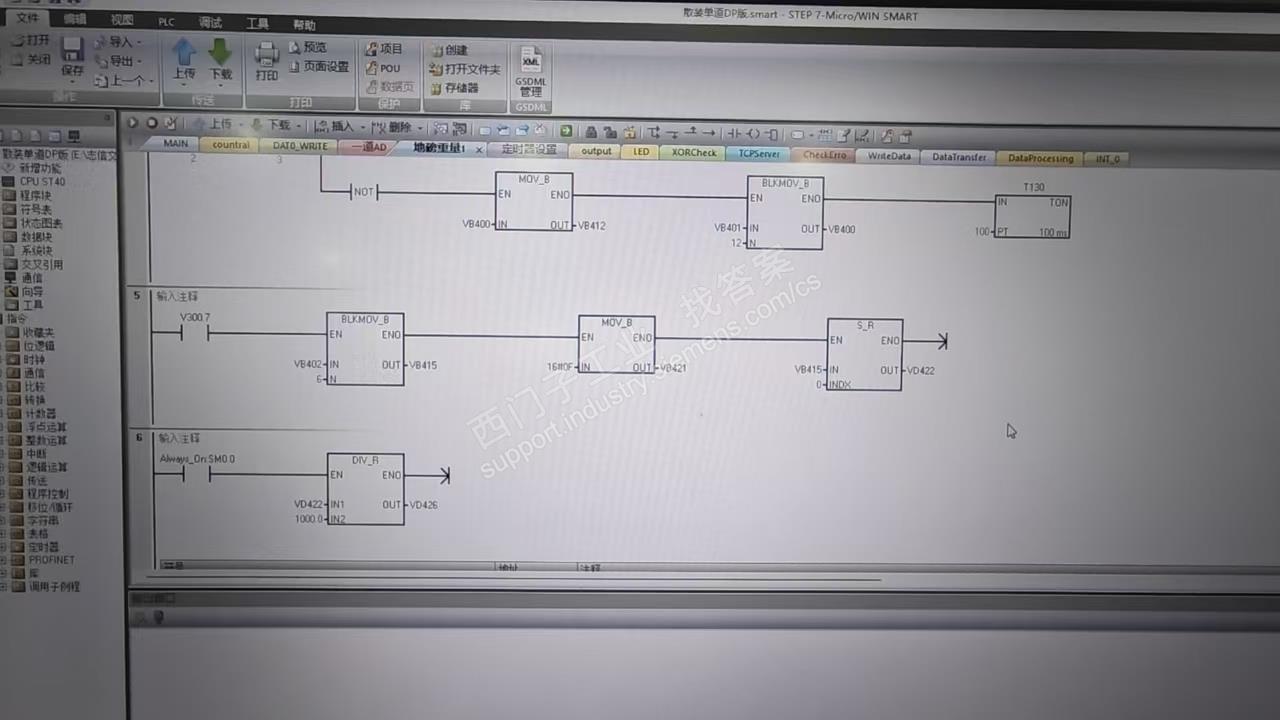Click the Memory (存储器) library icon
The width and height of the screenshot is (1280, 720).
436,88
